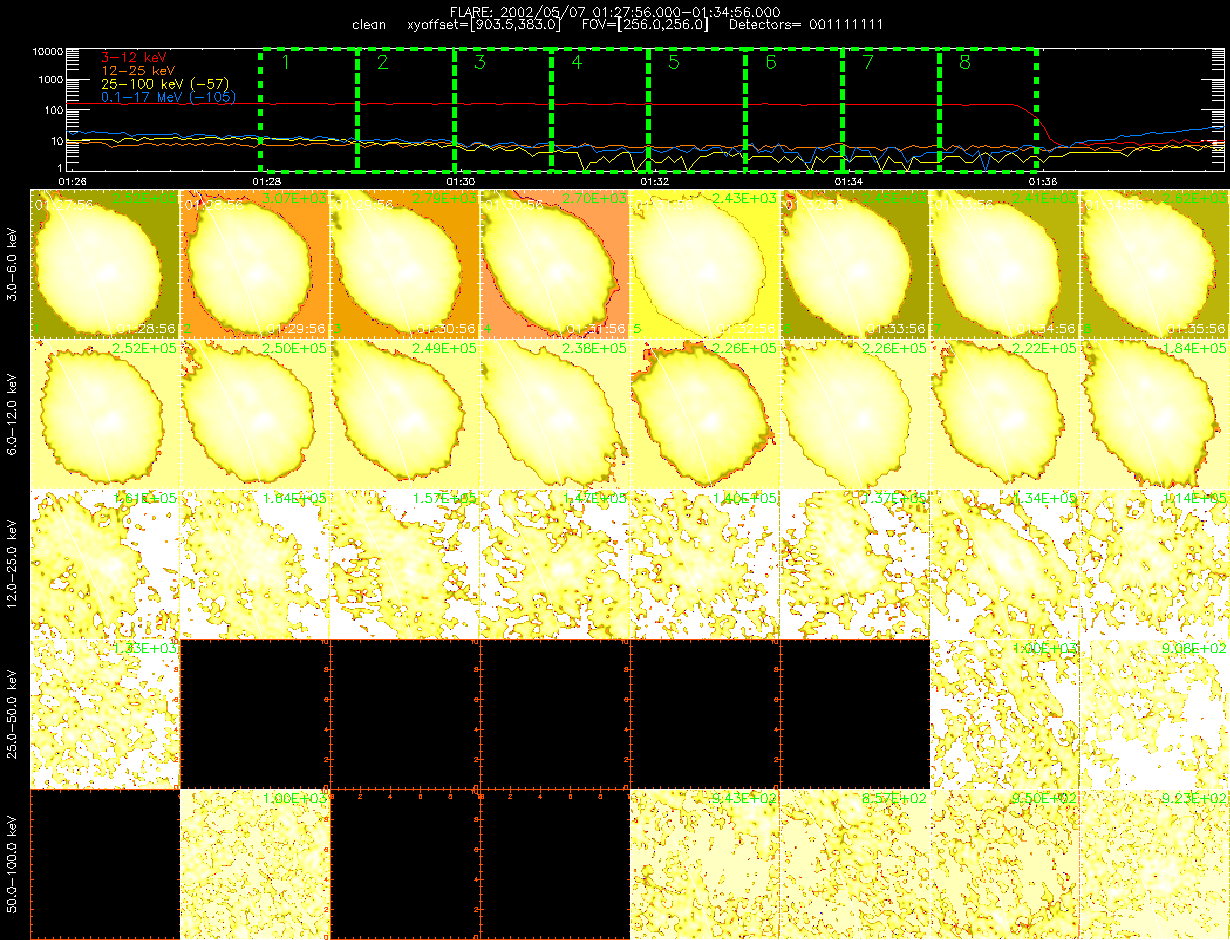Click the 01:36 time axis label
1230x940 pixels.
(1041, 181)
